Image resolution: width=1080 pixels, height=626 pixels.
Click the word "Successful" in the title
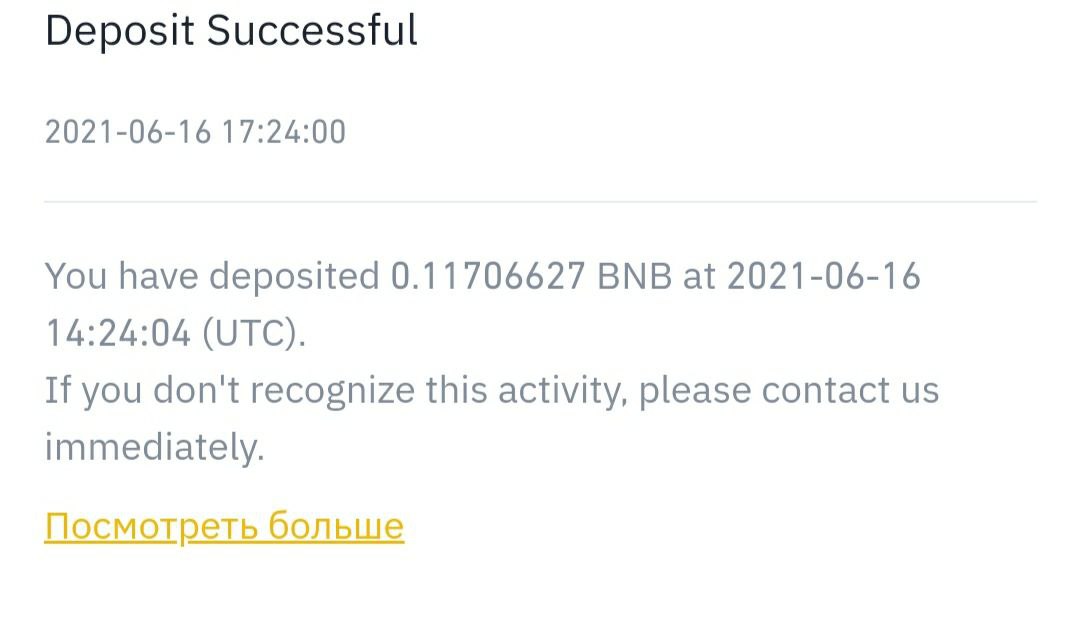312,31
